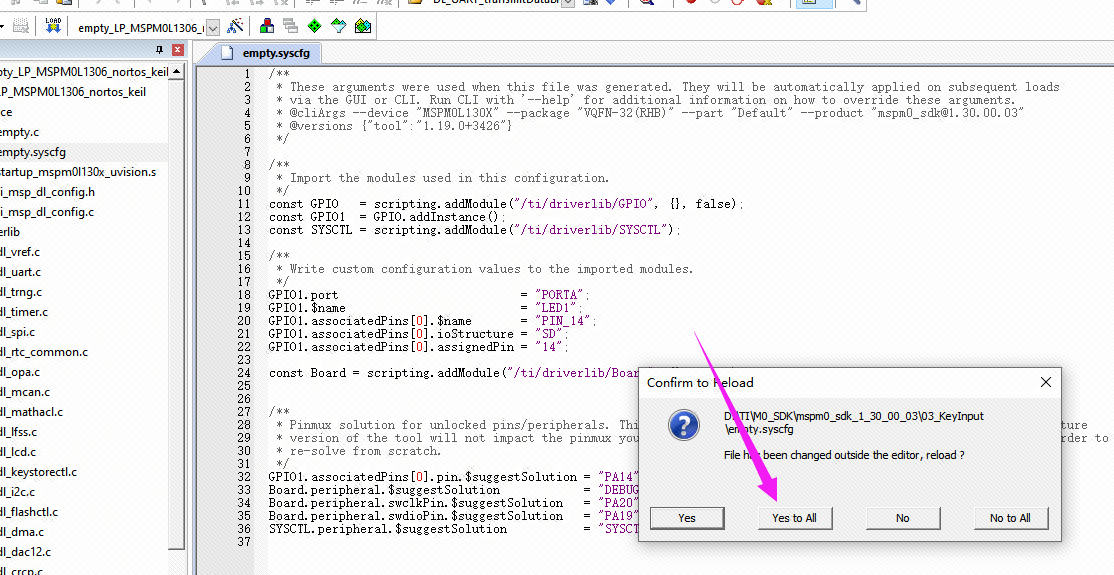Click 'const SYSCTL = scripting.addModule' code line
This screenshot has height=575, width=1114.
475,230
